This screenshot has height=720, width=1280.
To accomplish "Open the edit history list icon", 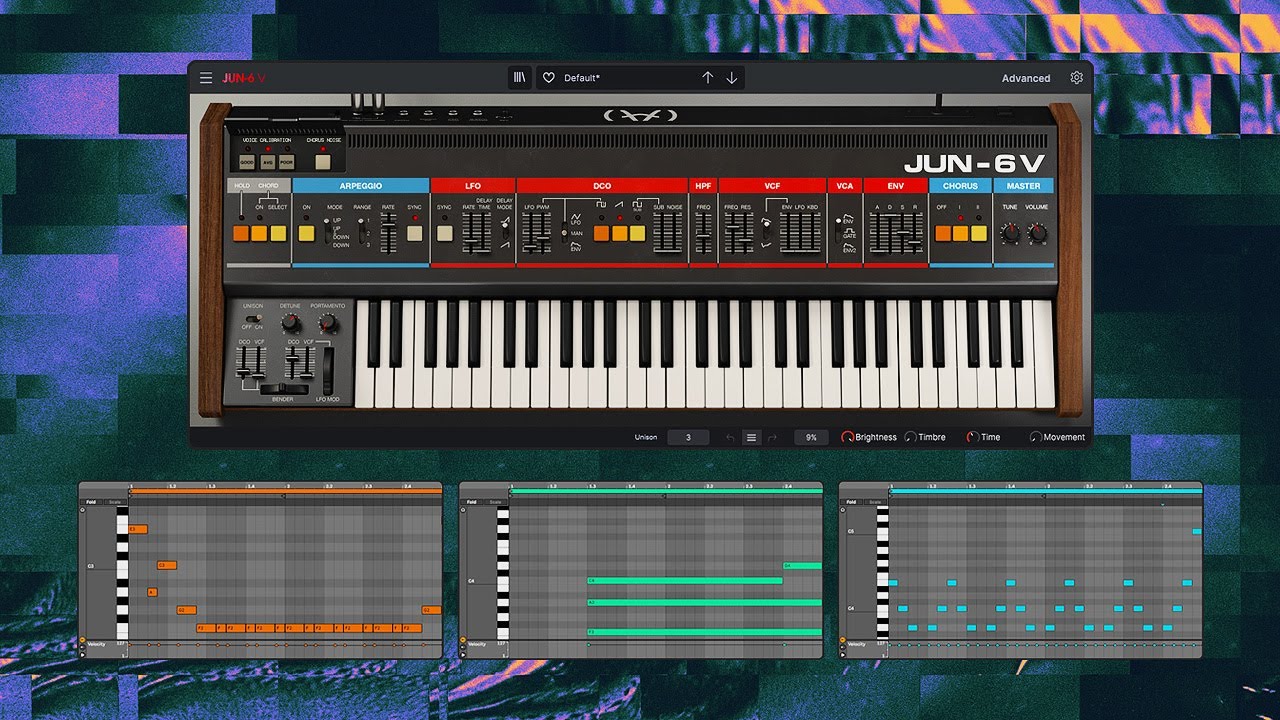I will click(752, 437).
